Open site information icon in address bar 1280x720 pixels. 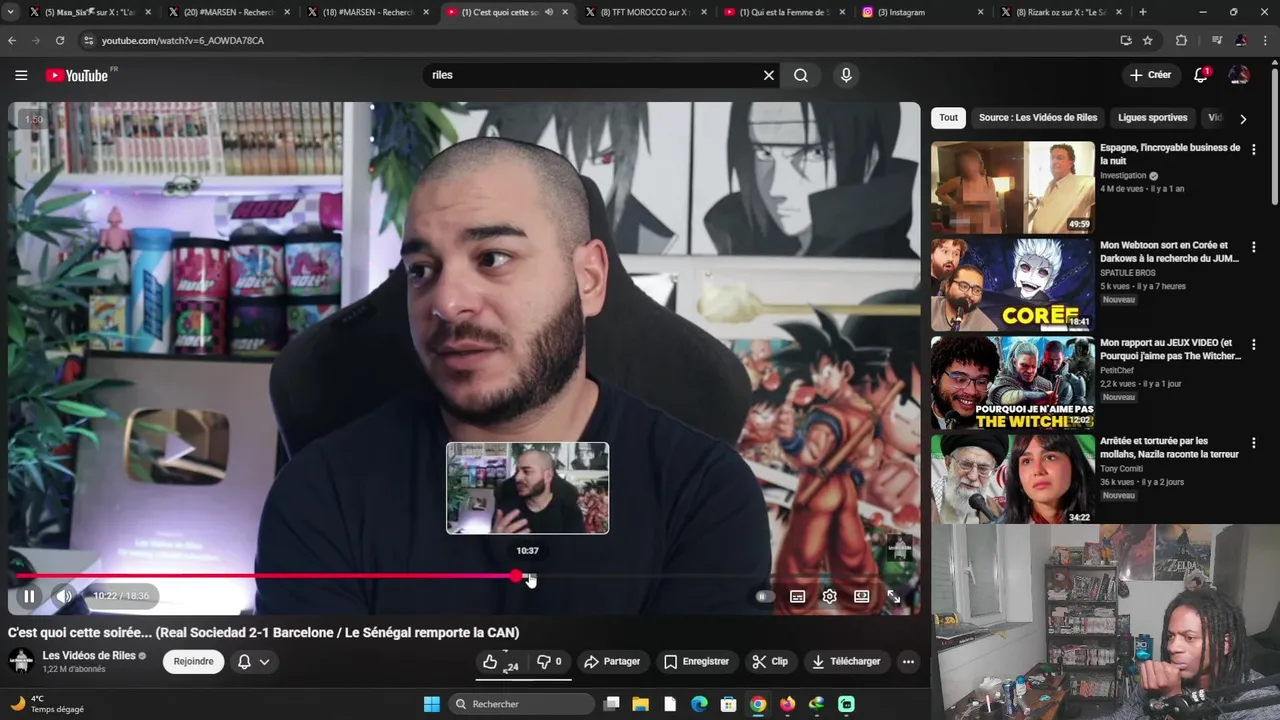coord(88,40)
